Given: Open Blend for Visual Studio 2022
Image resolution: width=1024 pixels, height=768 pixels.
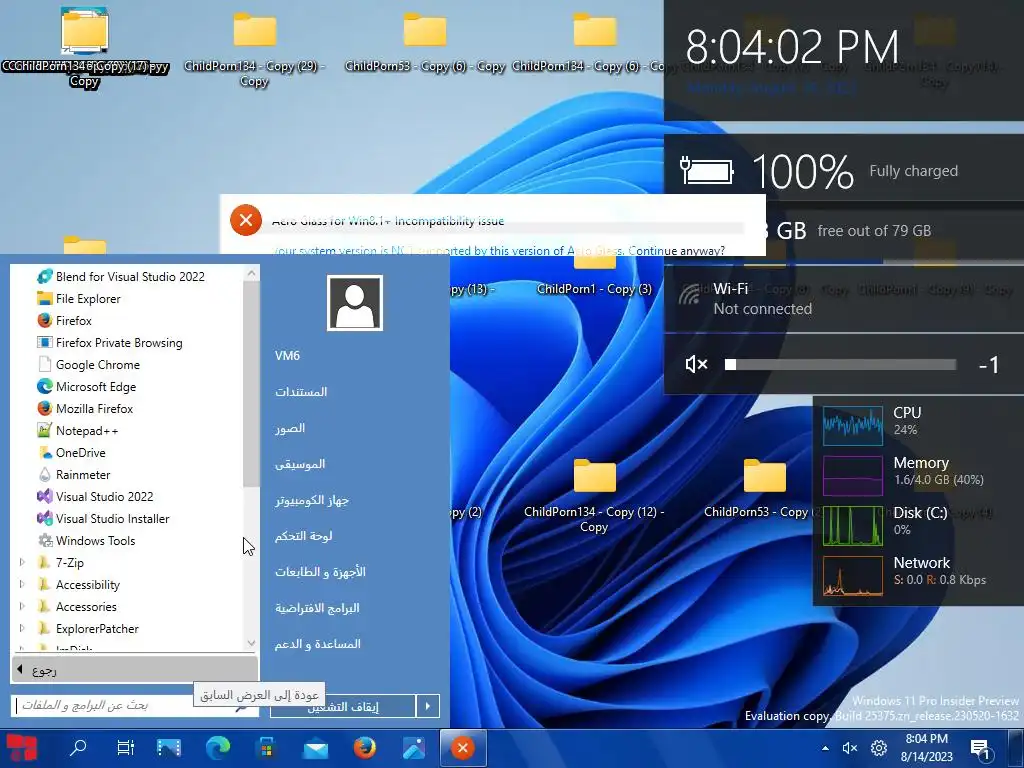Looking at the screenshot, I should 121,276.
